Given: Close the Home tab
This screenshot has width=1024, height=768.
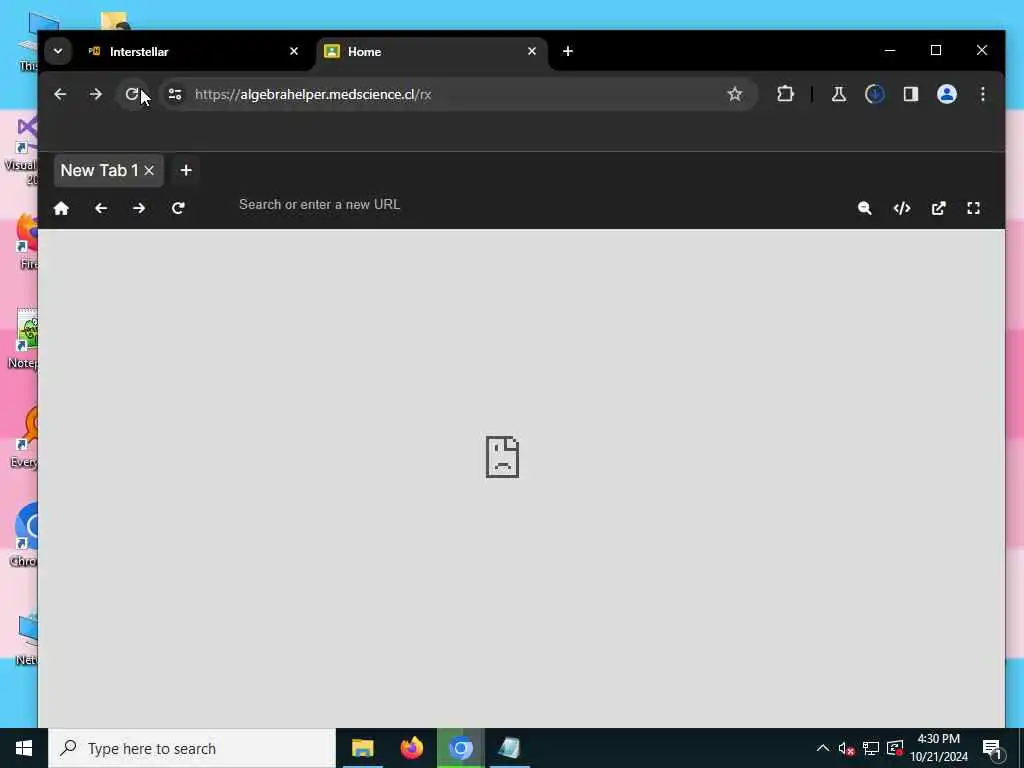Looking at the screenshot, I should pos(532,51).
